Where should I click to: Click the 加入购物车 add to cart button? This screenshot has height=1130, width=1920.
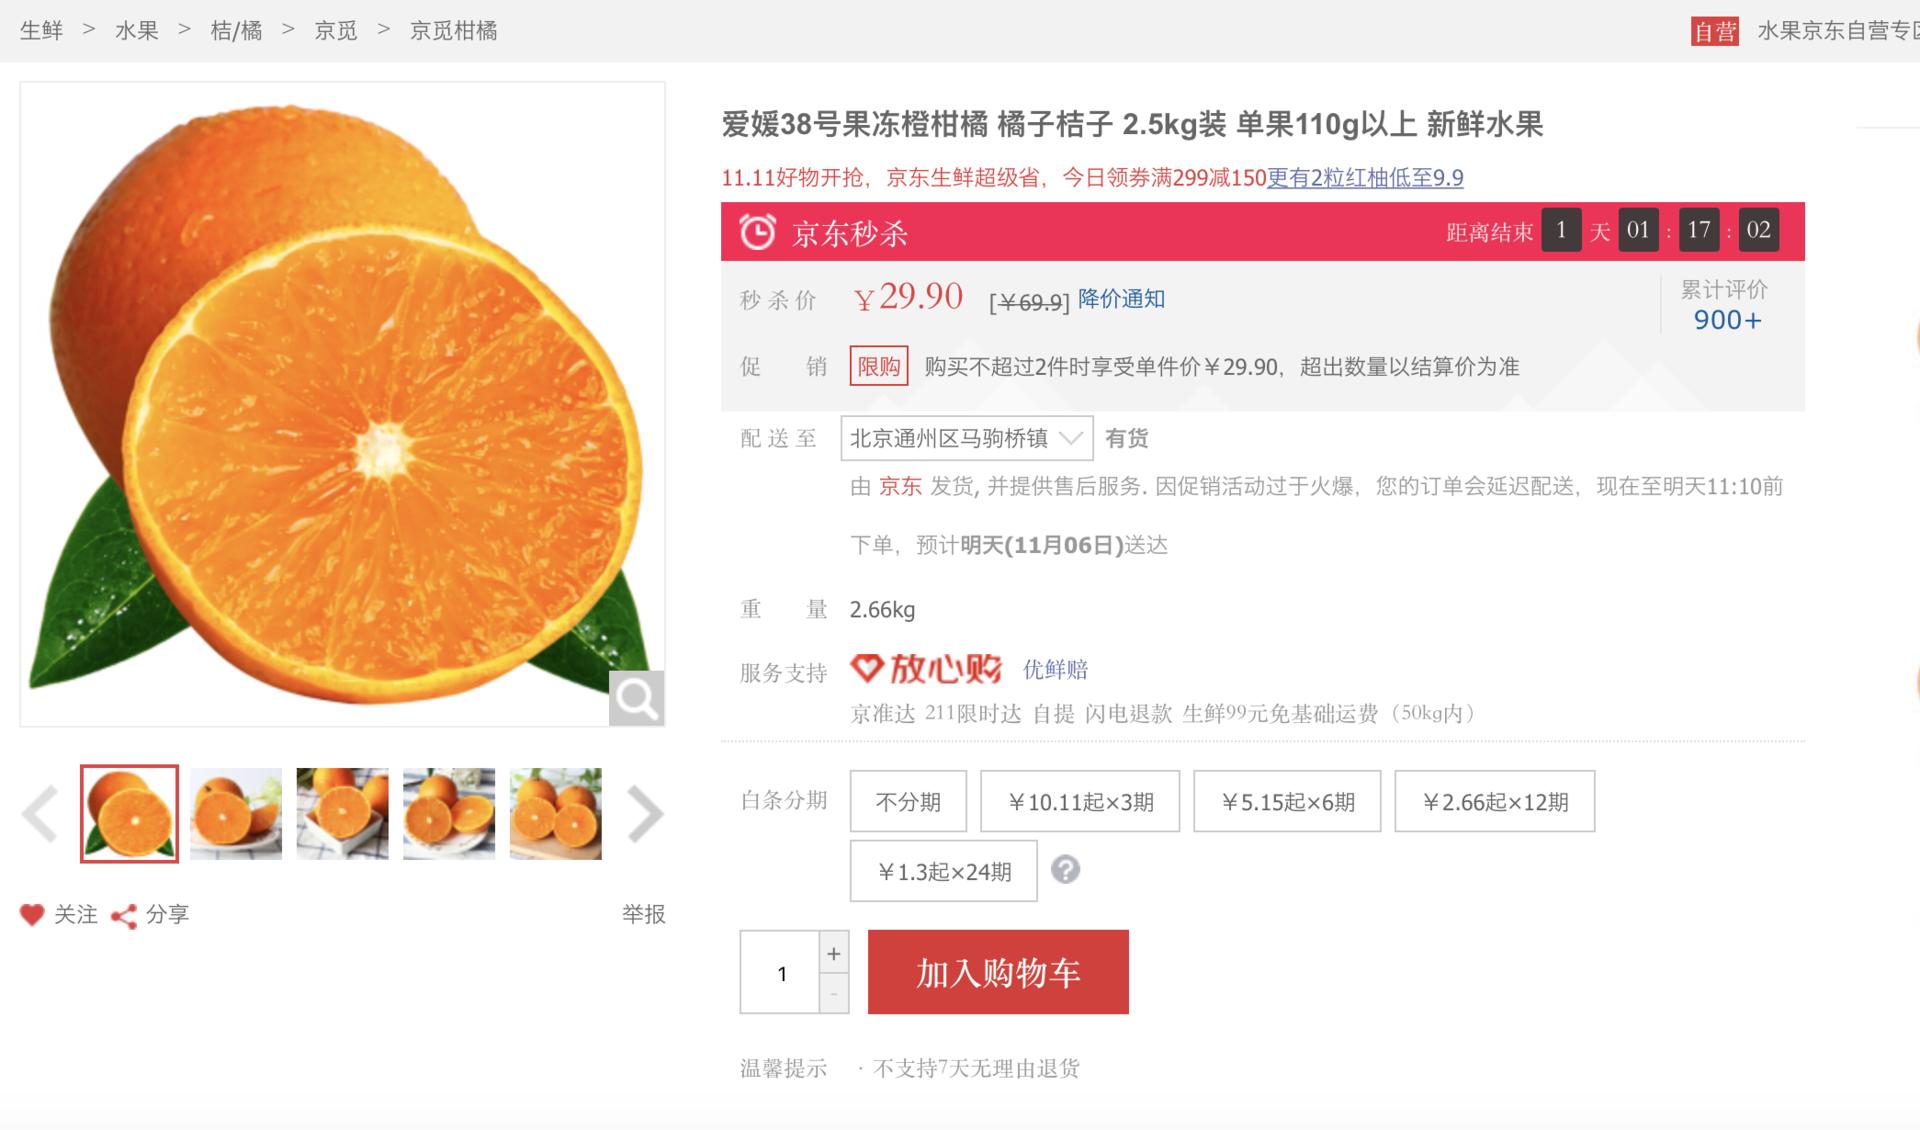998,971
